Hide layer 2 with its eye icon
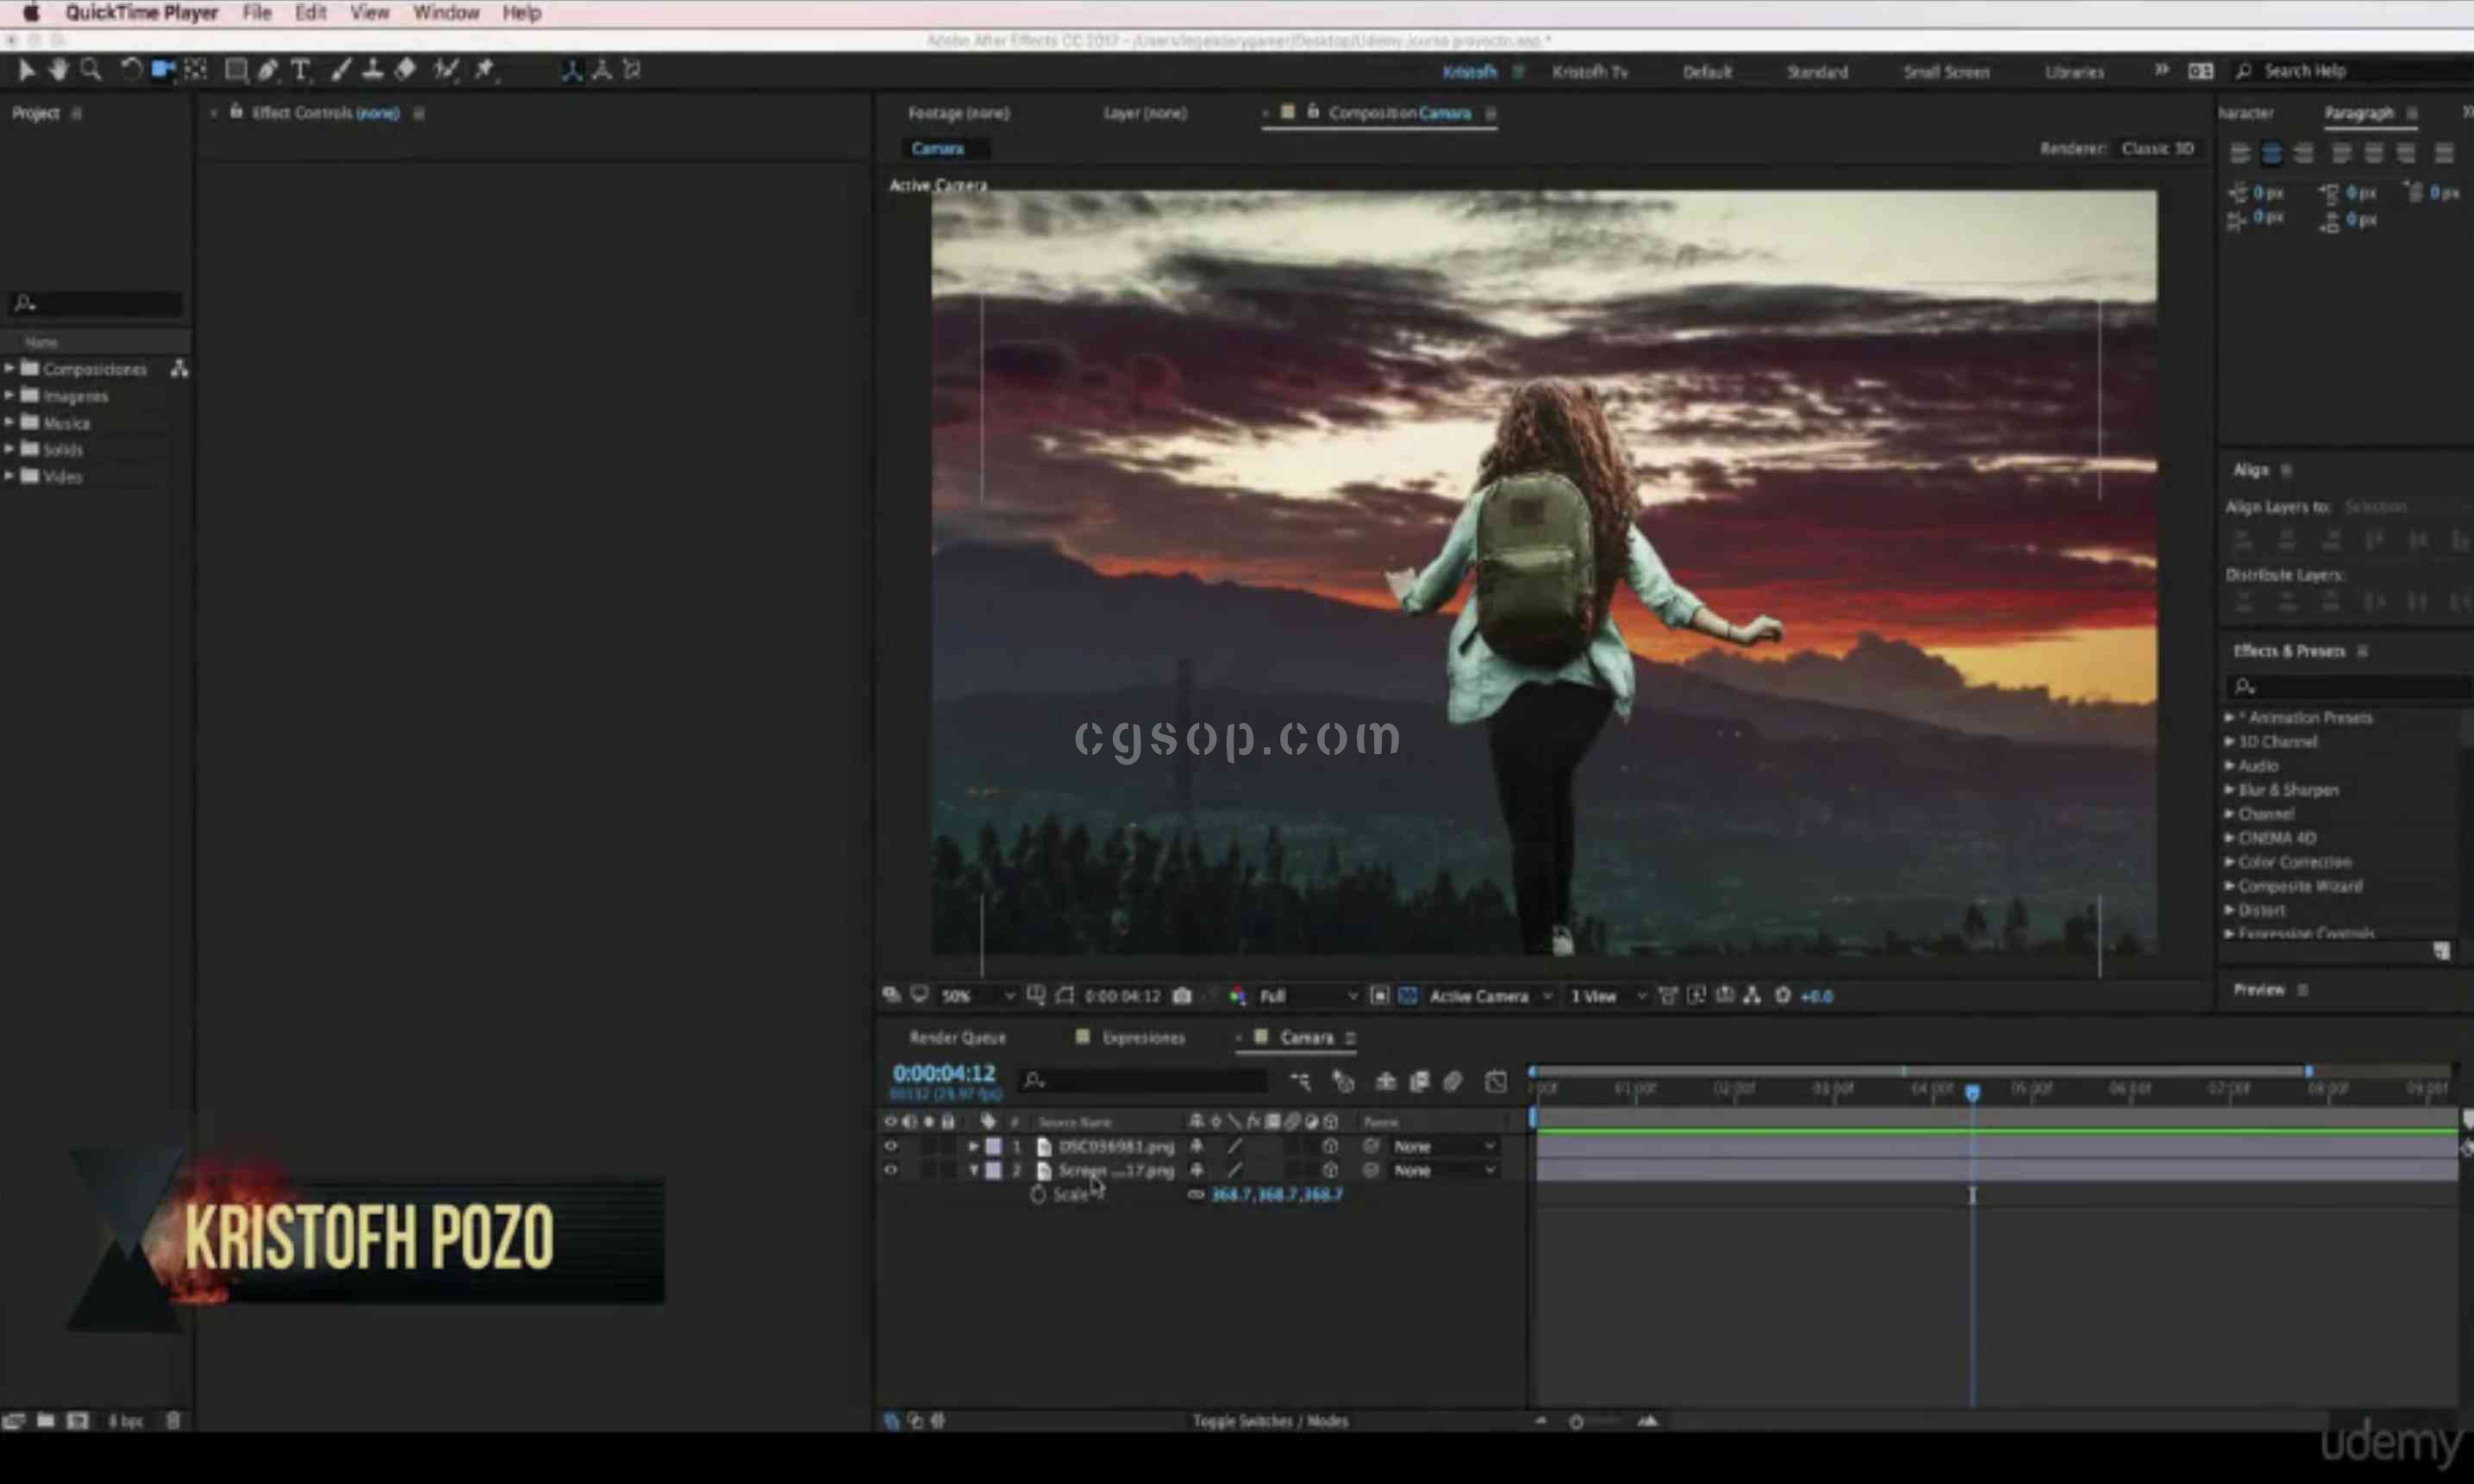The image size is (2474, 1484). pyautogui.click(x=890, y=1170)
